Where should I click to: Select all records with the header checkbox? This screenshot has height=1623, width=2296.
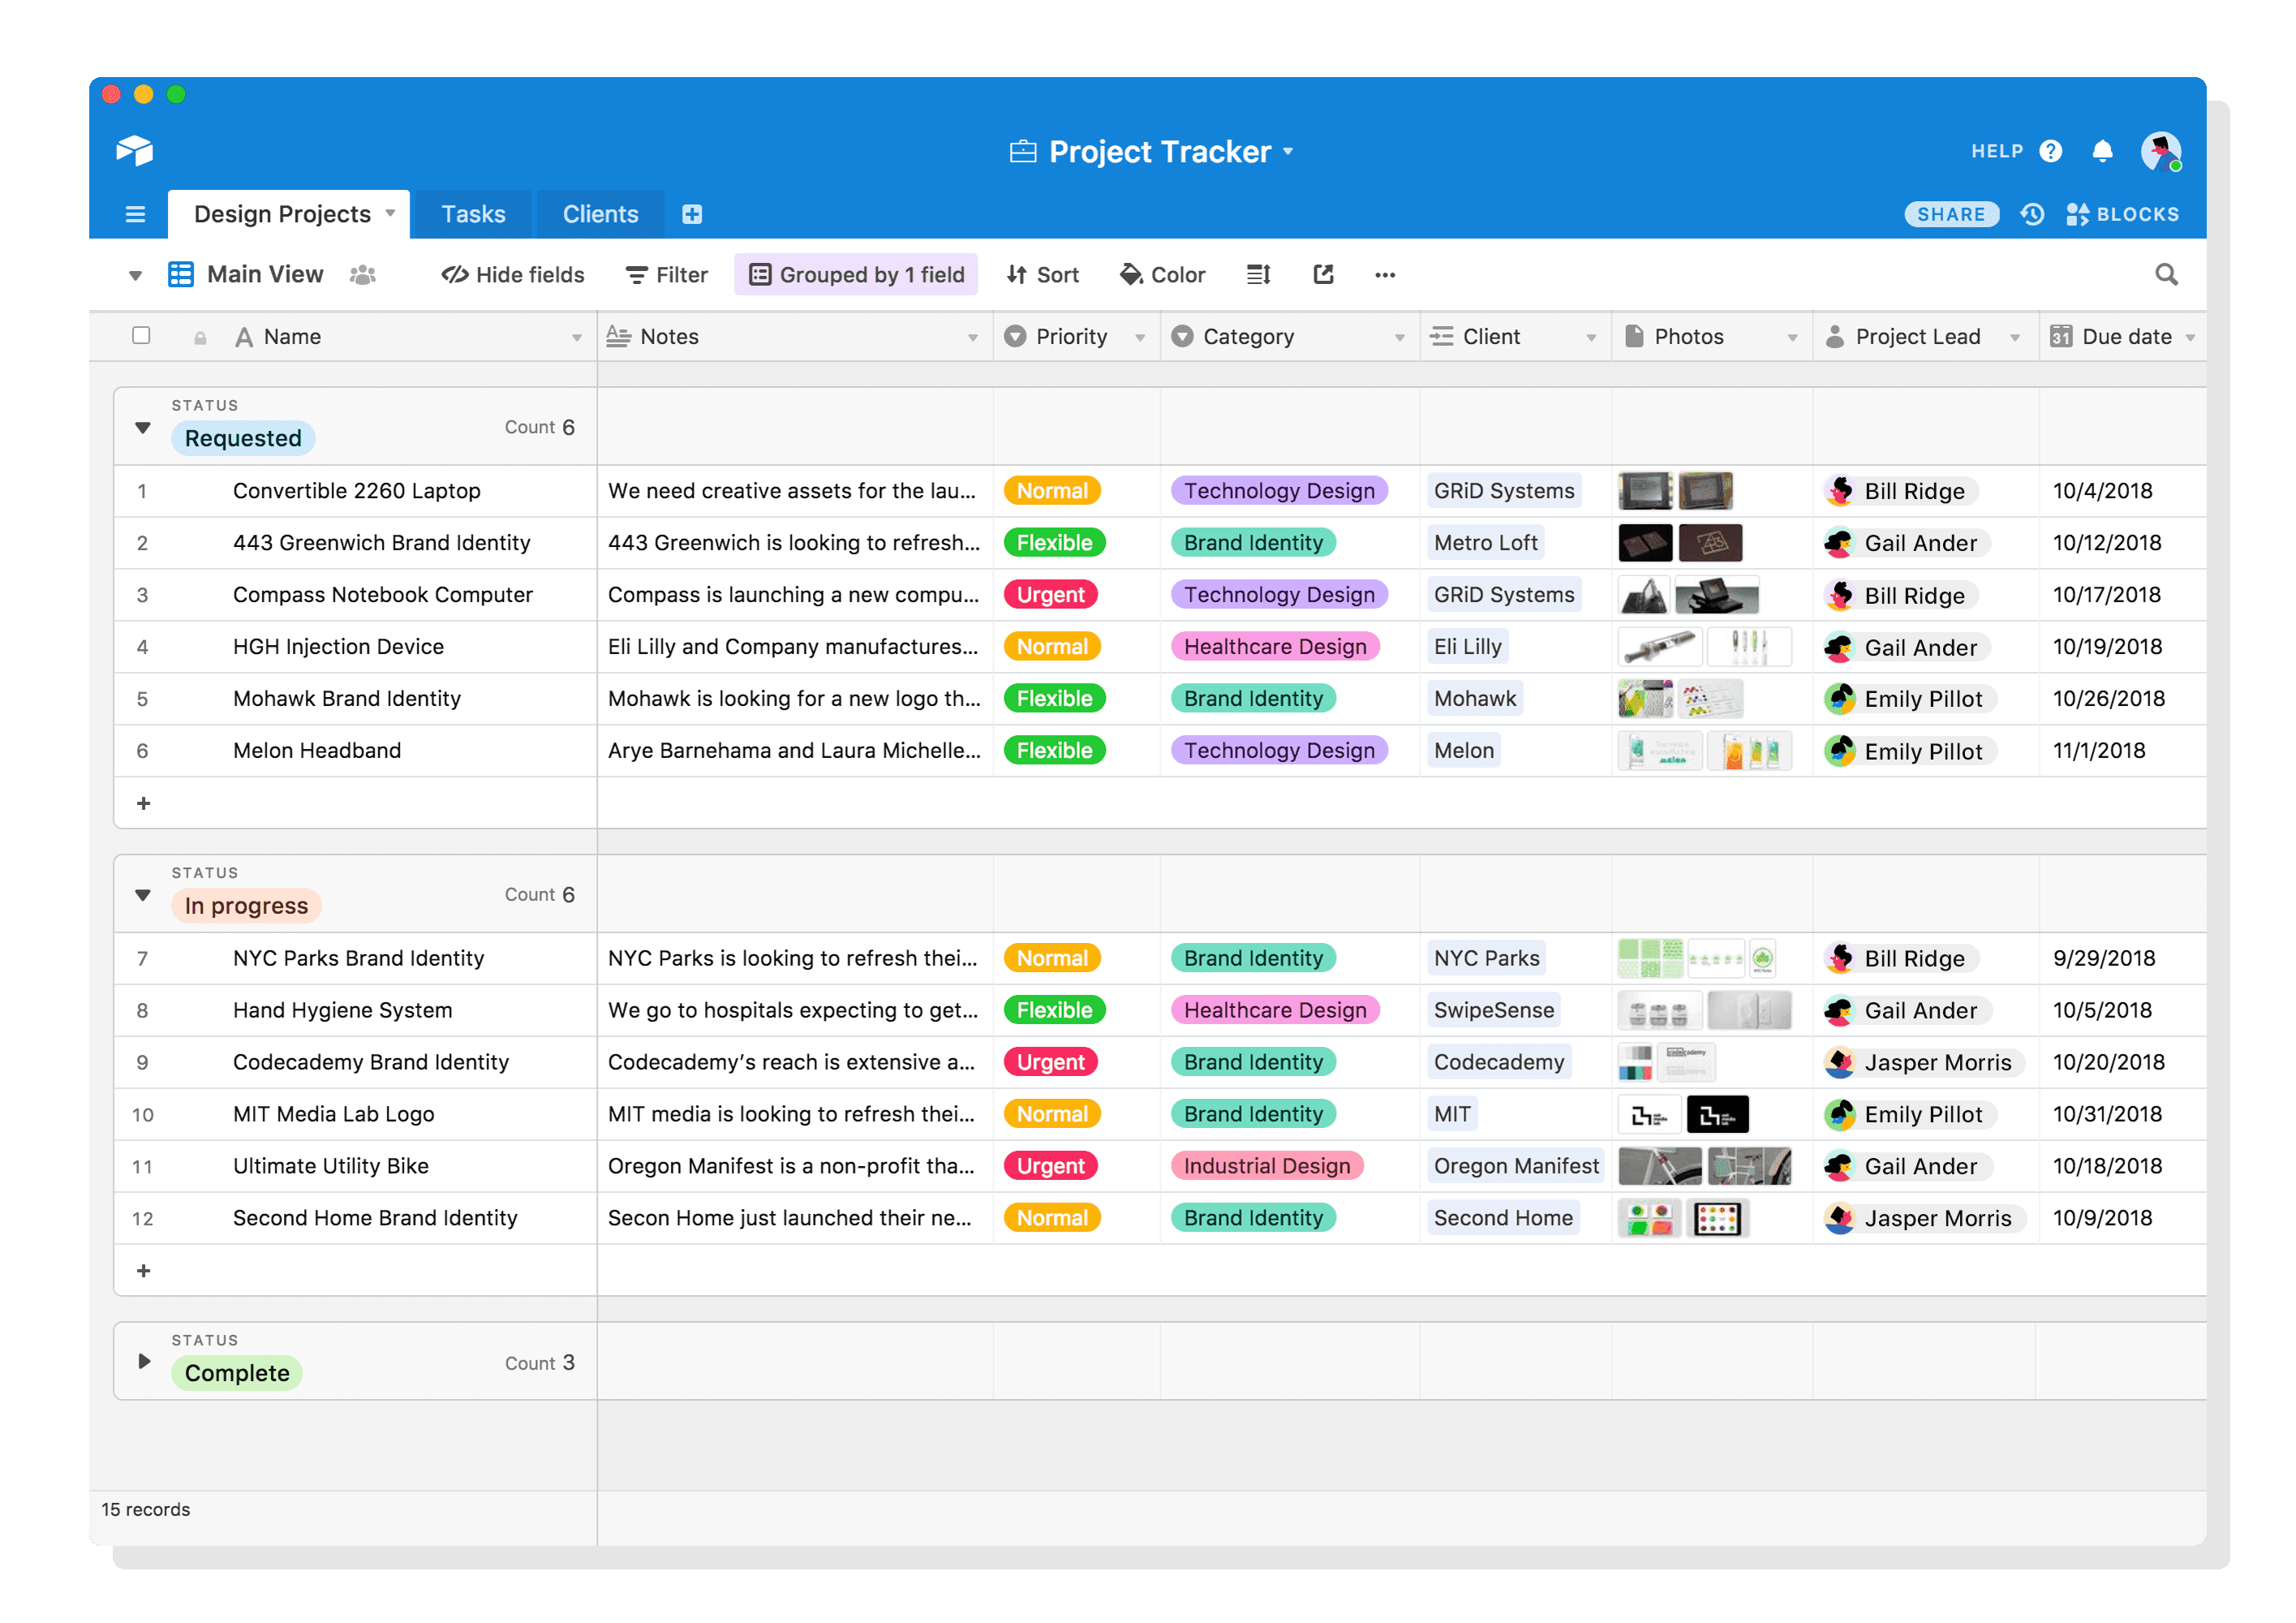coord(141,336)
